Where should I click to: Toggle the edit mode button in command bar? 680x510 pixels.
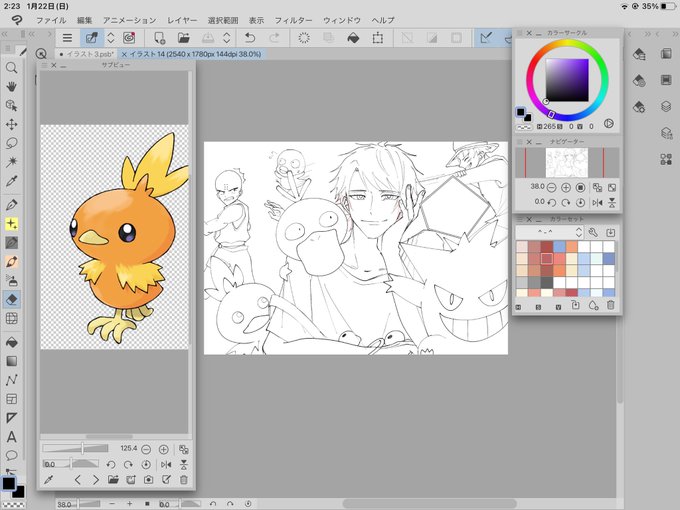point(92,38)
